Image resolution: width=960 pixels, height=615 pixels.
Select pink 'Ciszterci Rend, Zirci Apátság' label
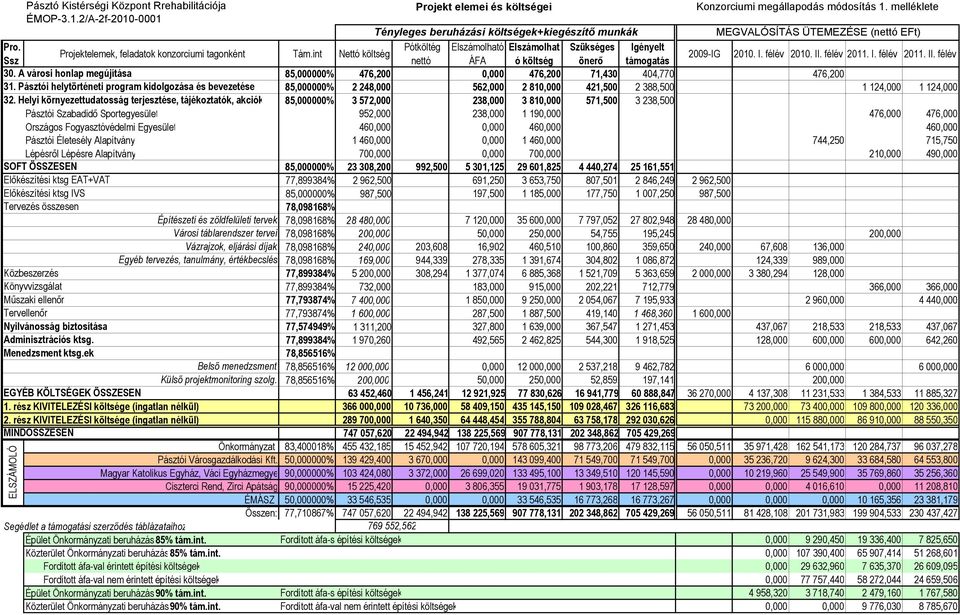point(222,486)
